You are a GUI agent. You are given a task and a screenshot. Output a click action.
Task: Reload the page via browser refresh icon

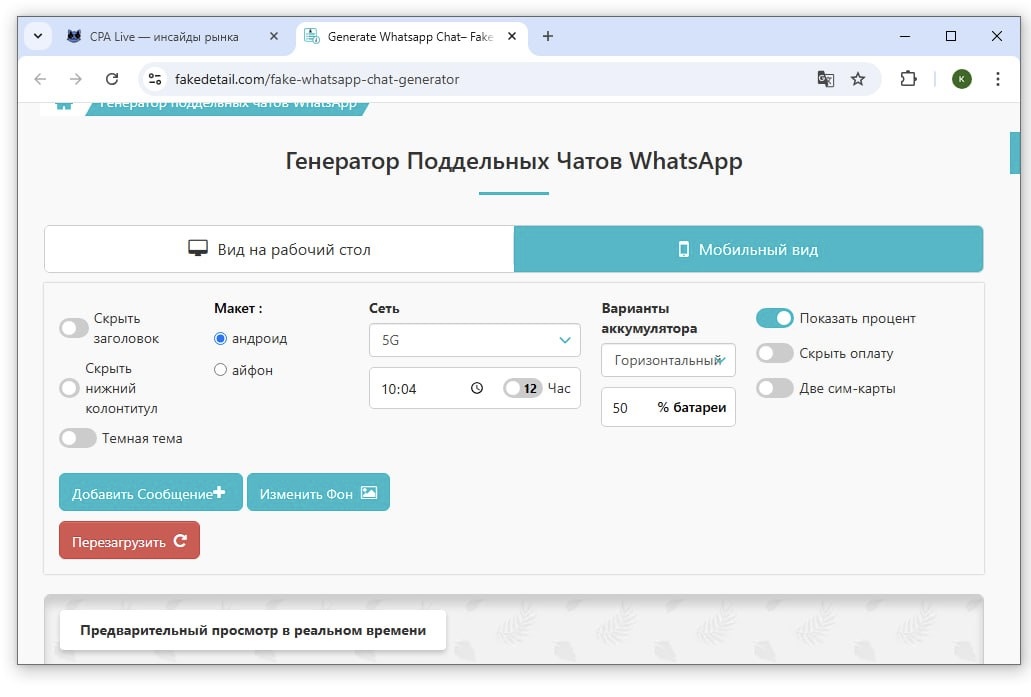[112, 79]
